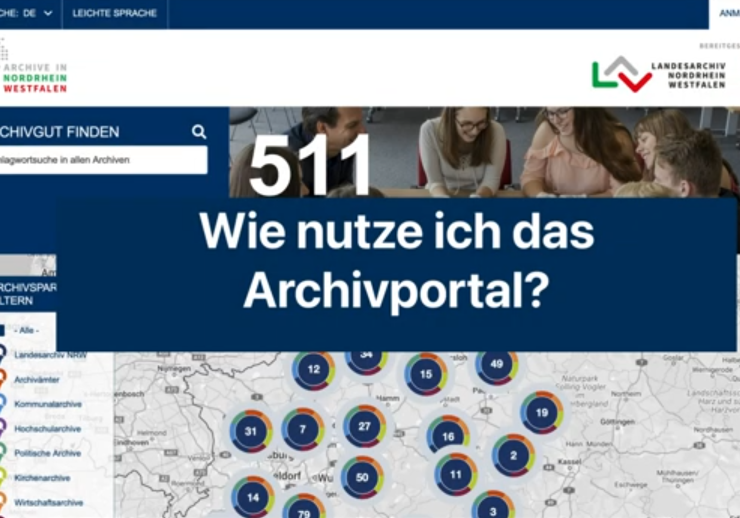Screen dimensions: 740x518
Task: Open map cluster marked 79
Action: pyautogui.click(x=304, y=509)
